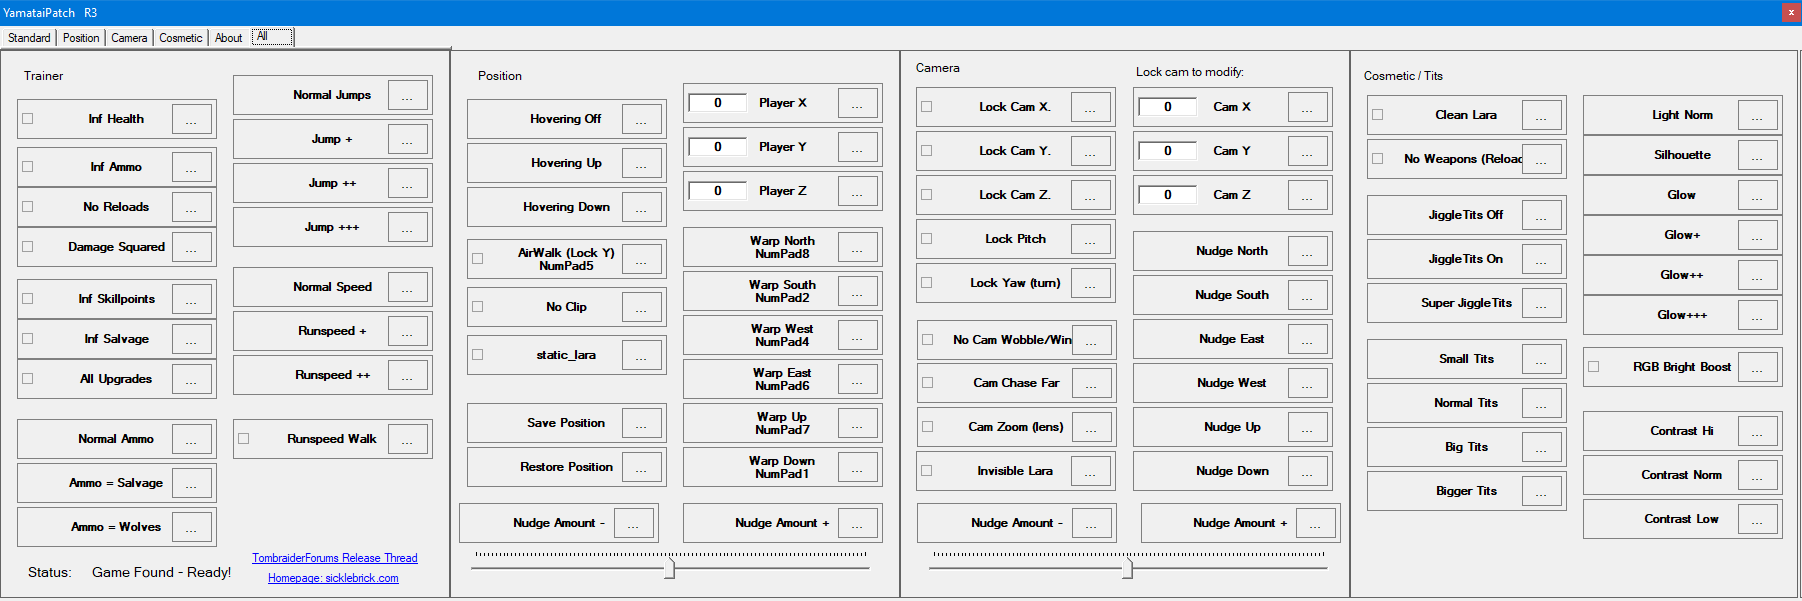This screenshot has width=1802, height=601.
Task: Click ellipsis button for Restore Position
Action: (642, 467)
